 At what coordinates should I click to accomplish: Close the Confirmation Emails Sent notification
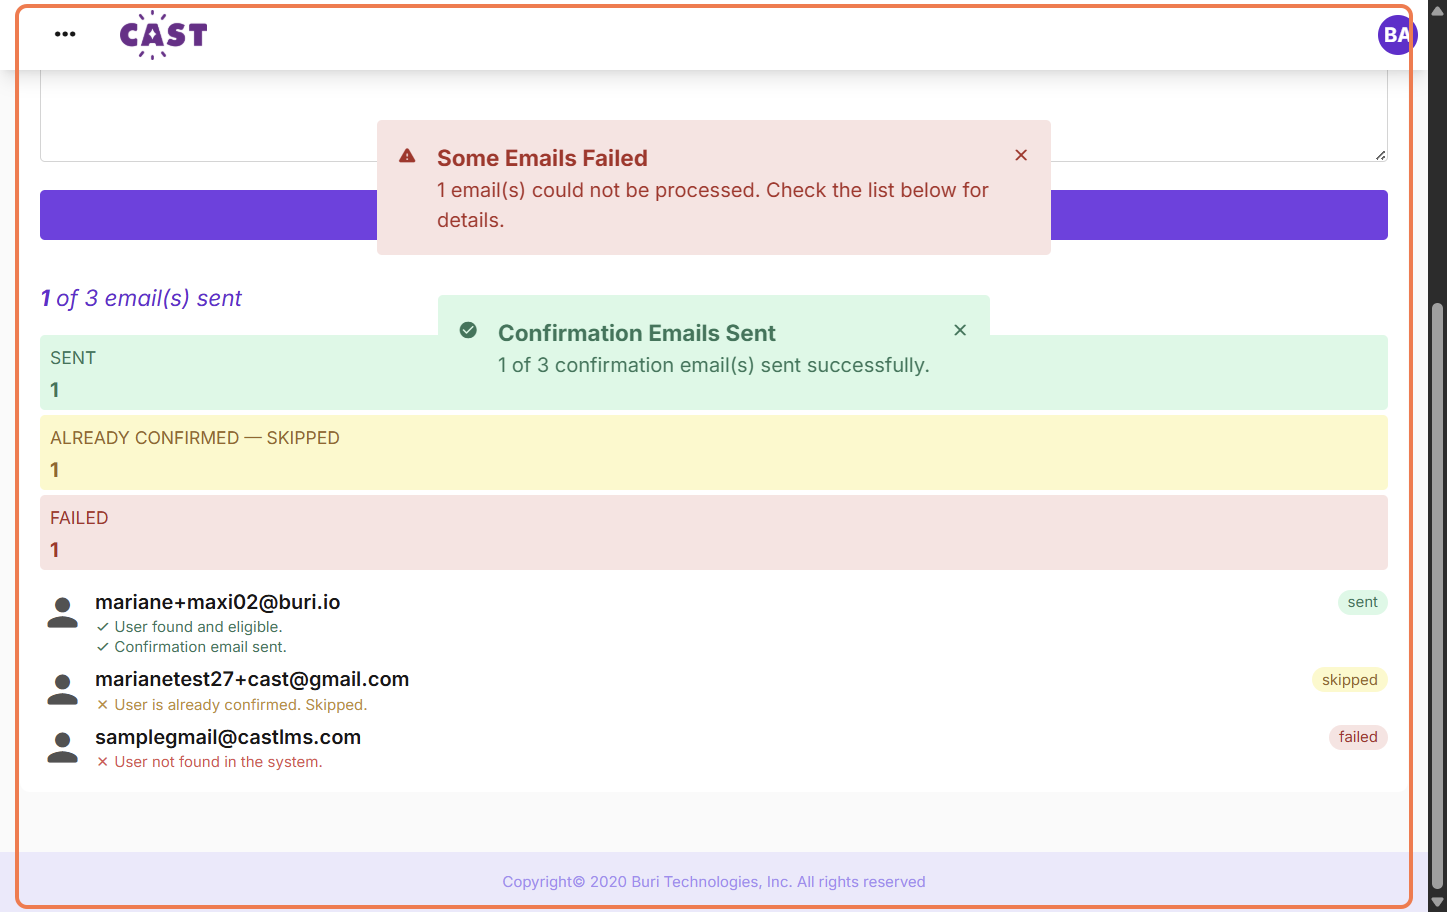pyautogui.click(x=960, y=330)
